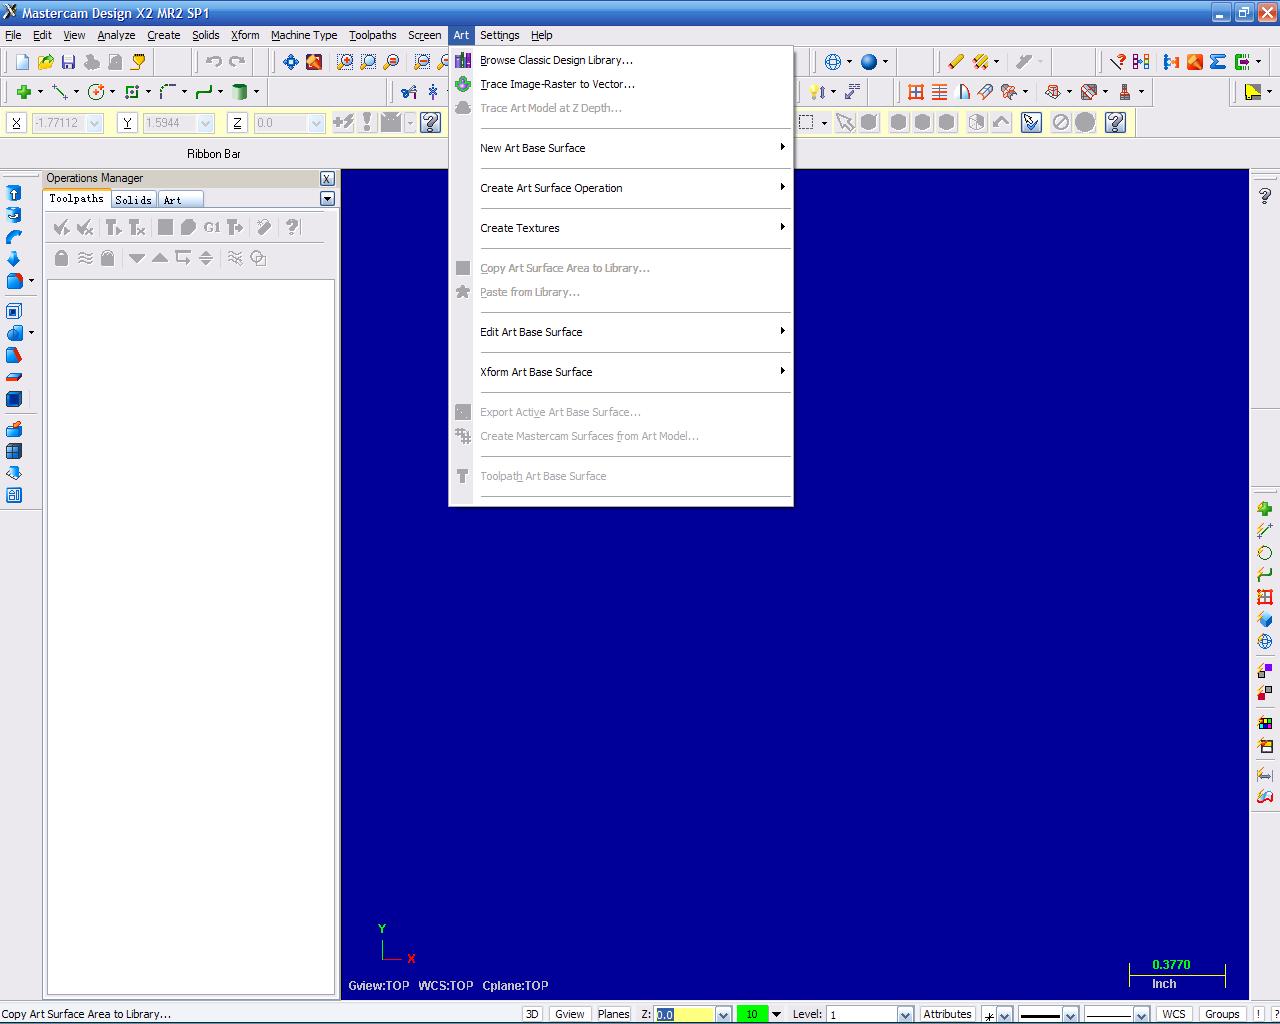Toggle the 3D mode status bar button

[533, 1014]
